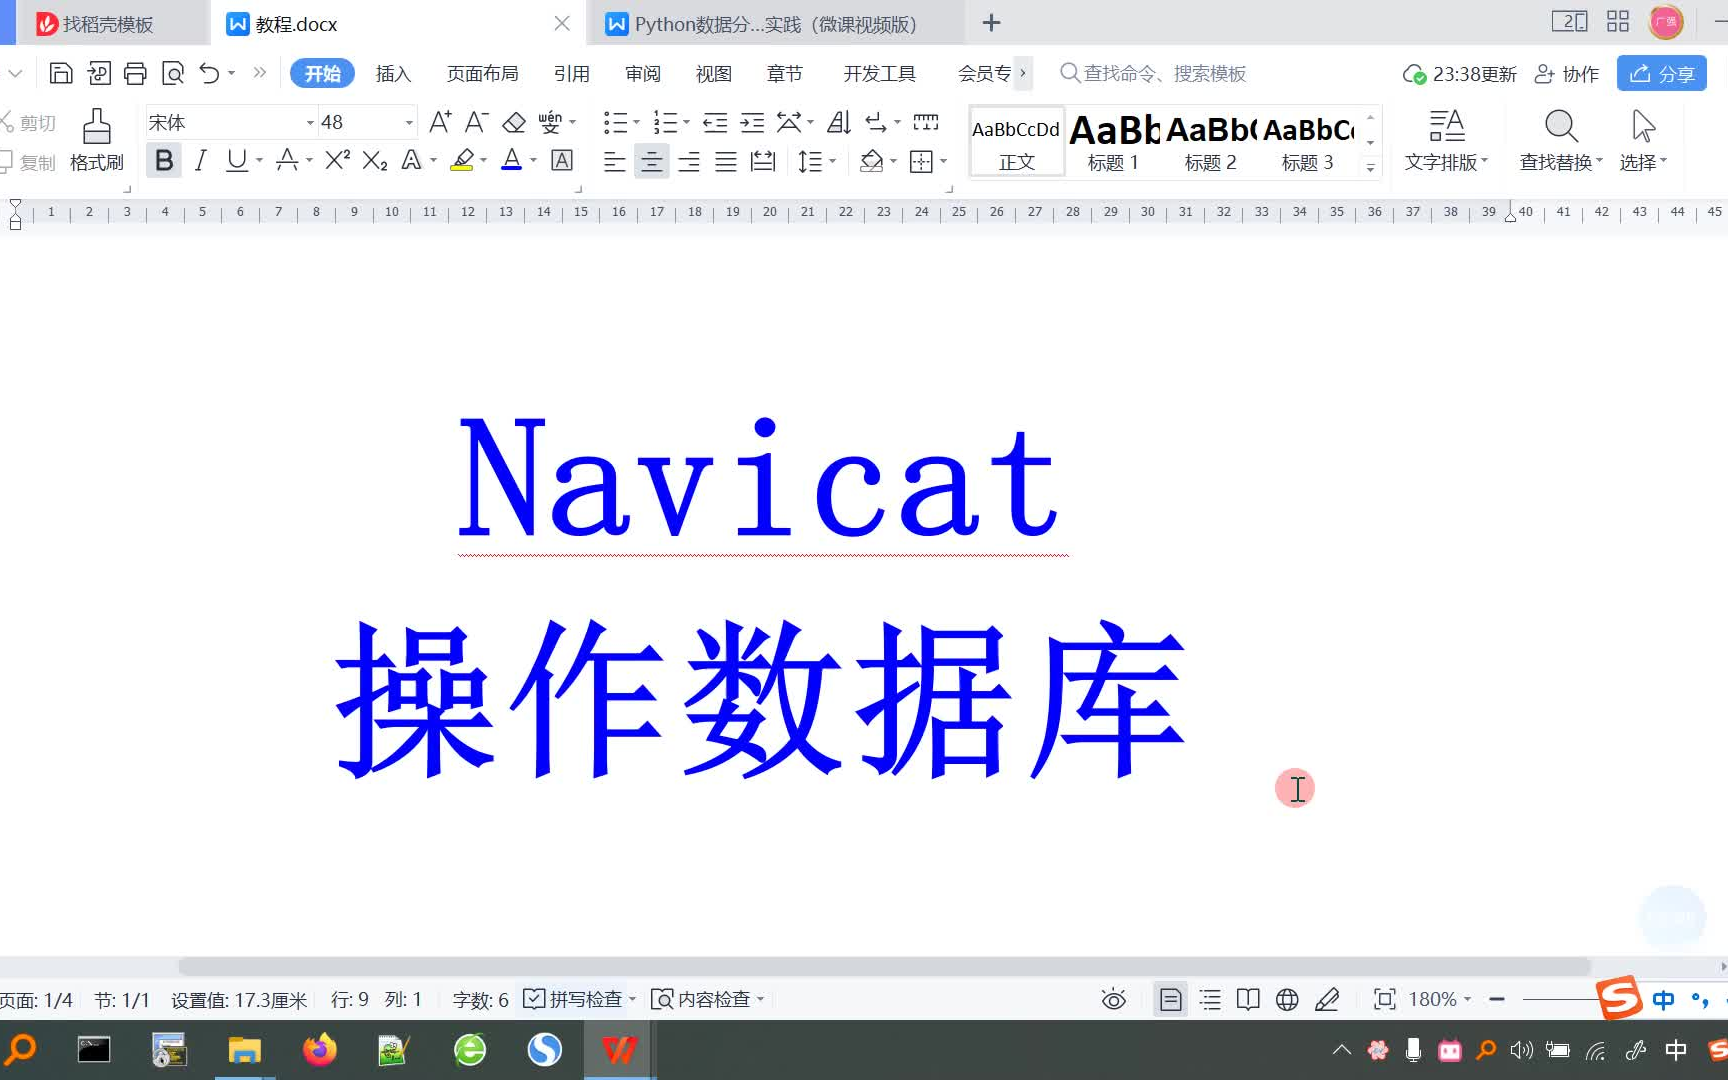The height and width of the screenshot is (1080, 1728).
Task: Open the font name dropdown
Action: coord(310,122)
